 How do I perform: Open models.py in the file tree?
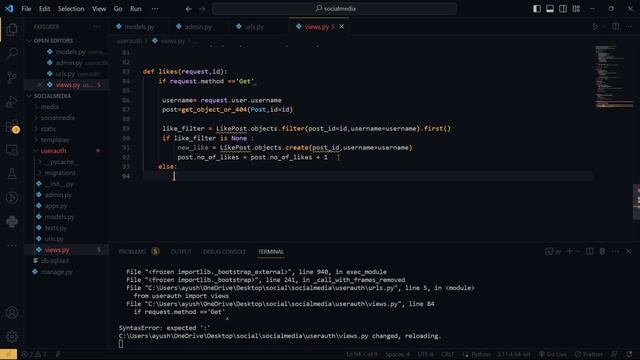pos(59,217)
